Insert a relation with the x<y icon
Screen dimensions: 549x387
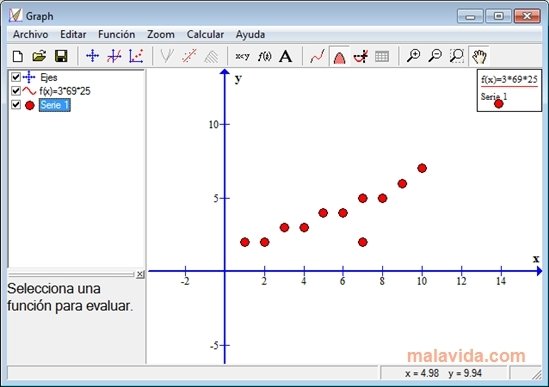(x=242, y=56)
